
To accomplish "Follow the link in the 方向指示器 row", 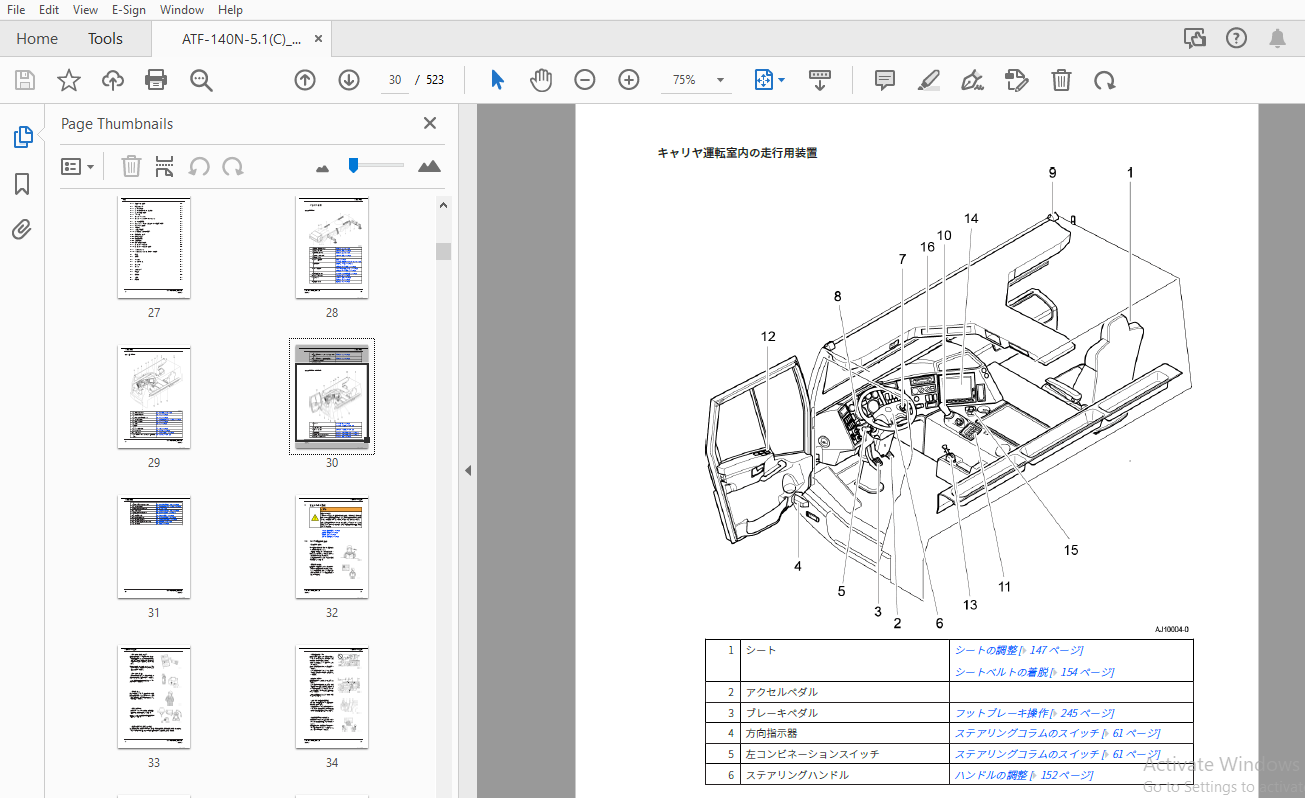I will 1058,733.
